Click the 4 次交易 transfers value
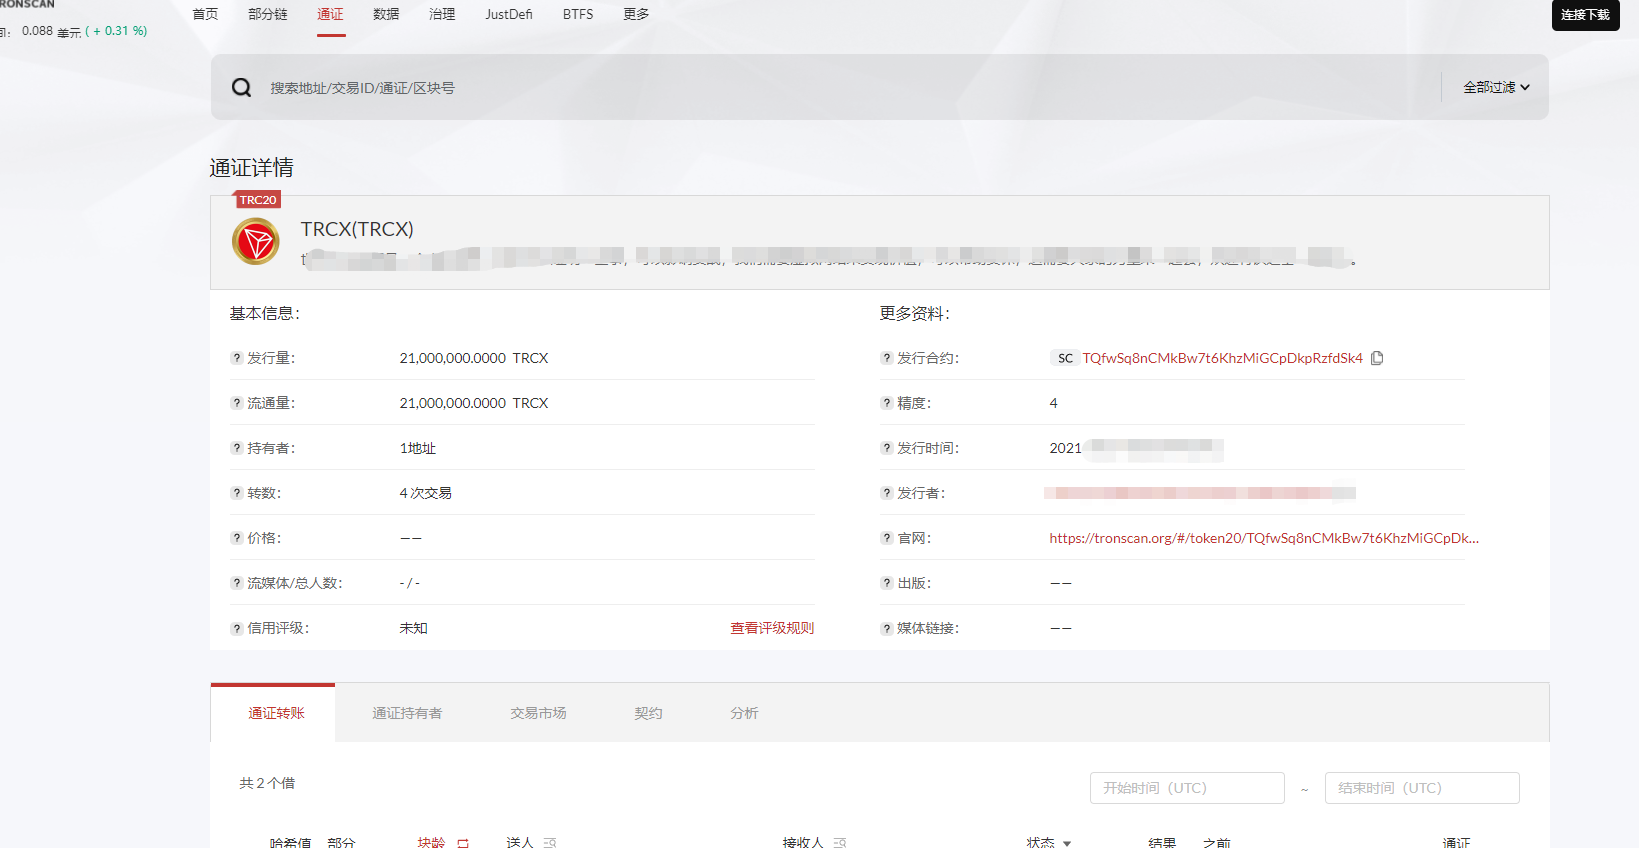The width and height of the screenshot is (1639, 848). click(x=426, y=493)
